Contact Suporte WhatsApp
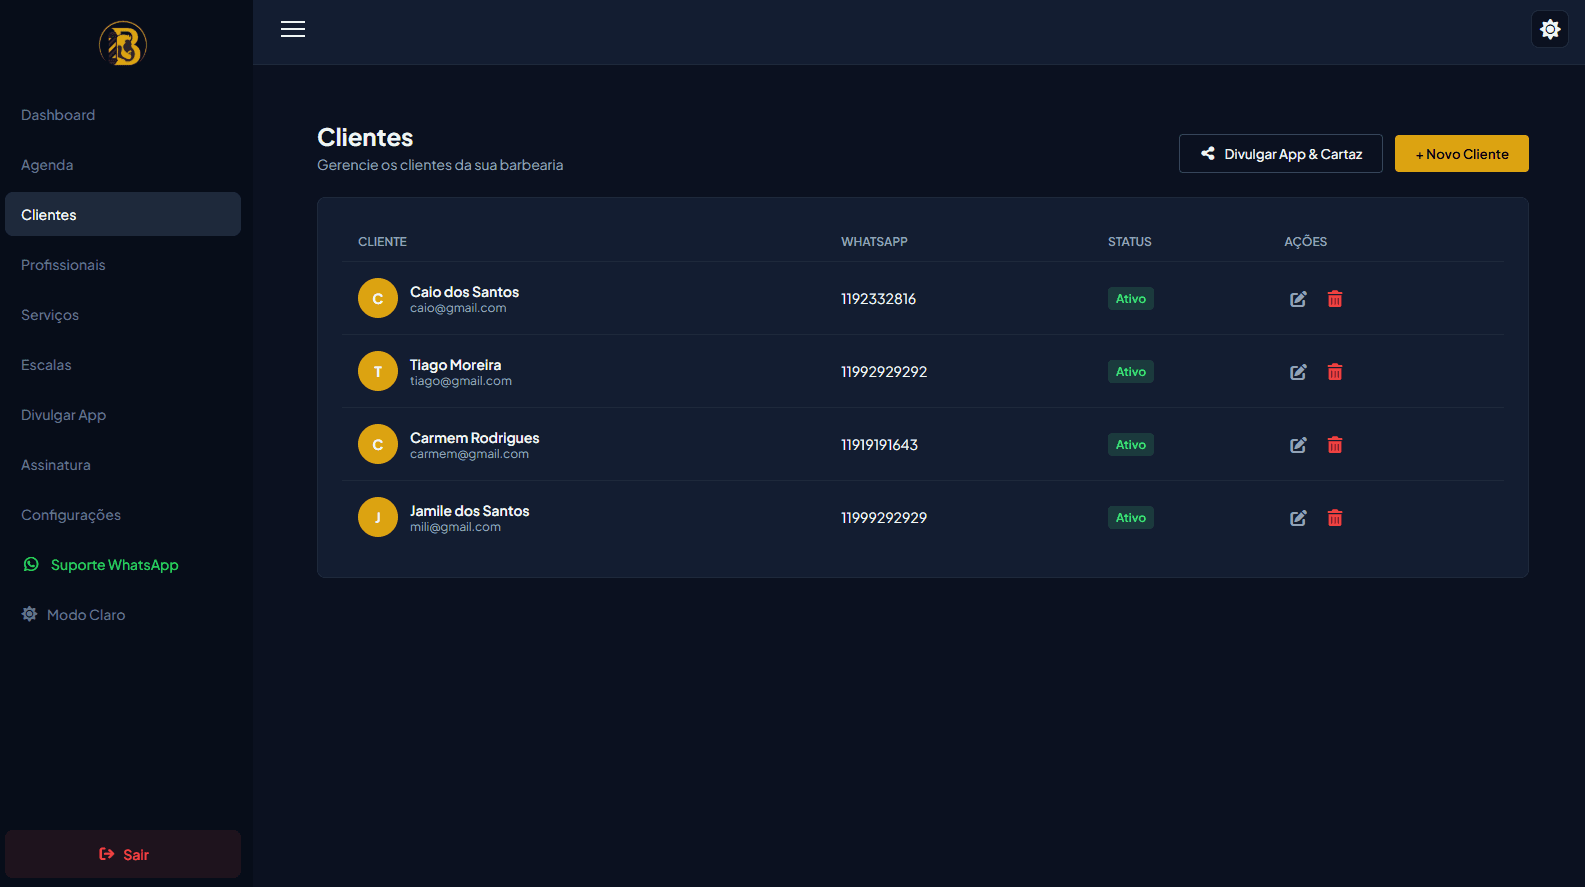 [x=123, y=565]
